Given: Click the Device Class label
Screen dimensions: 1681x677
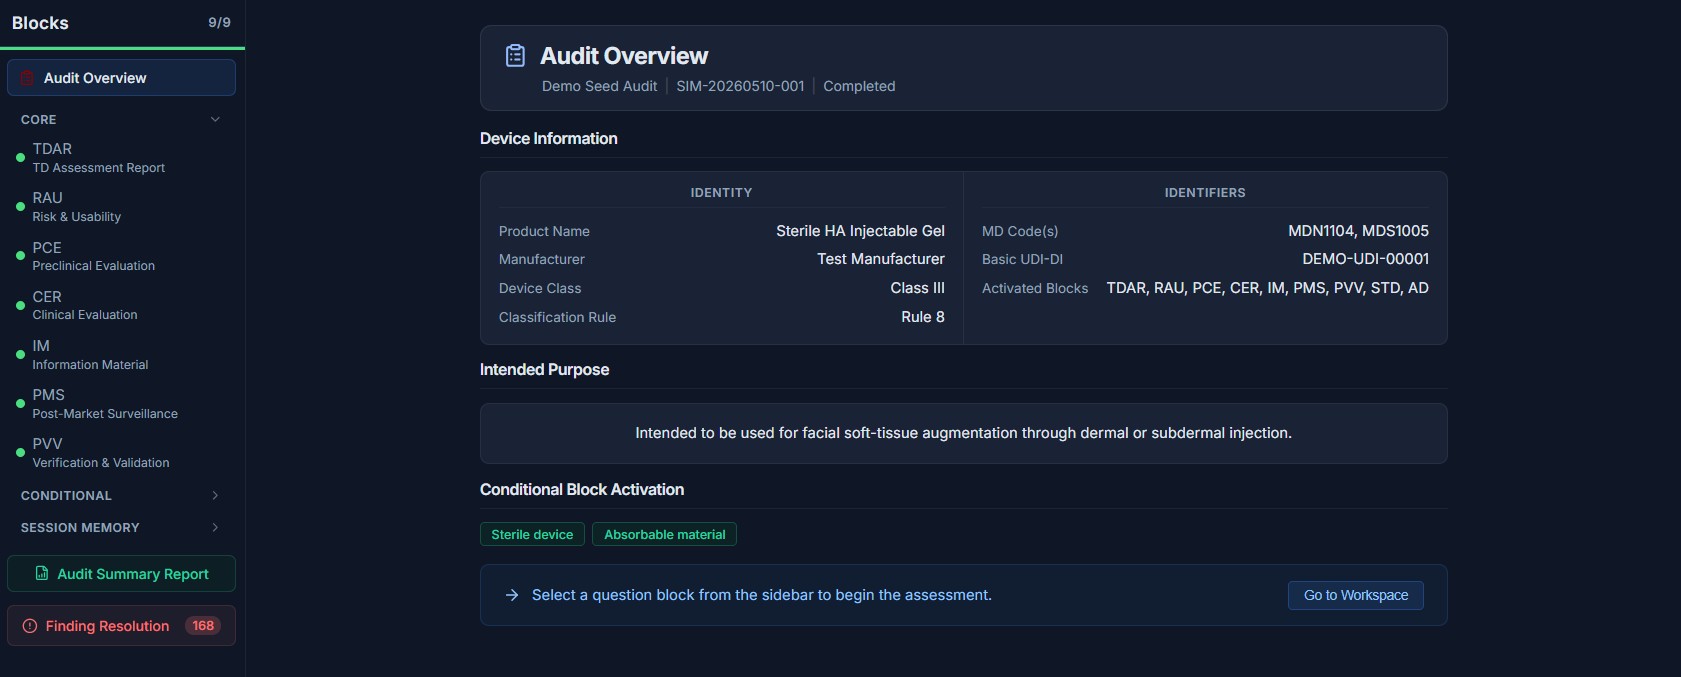Looking at the screenshot, I should [x=540, y=288].
